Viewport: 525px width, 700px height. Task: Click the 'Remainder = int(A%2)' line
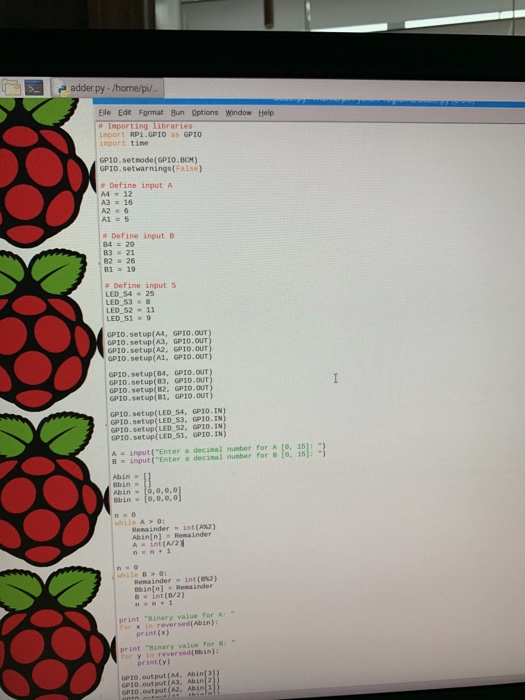[x=174, y=528]
